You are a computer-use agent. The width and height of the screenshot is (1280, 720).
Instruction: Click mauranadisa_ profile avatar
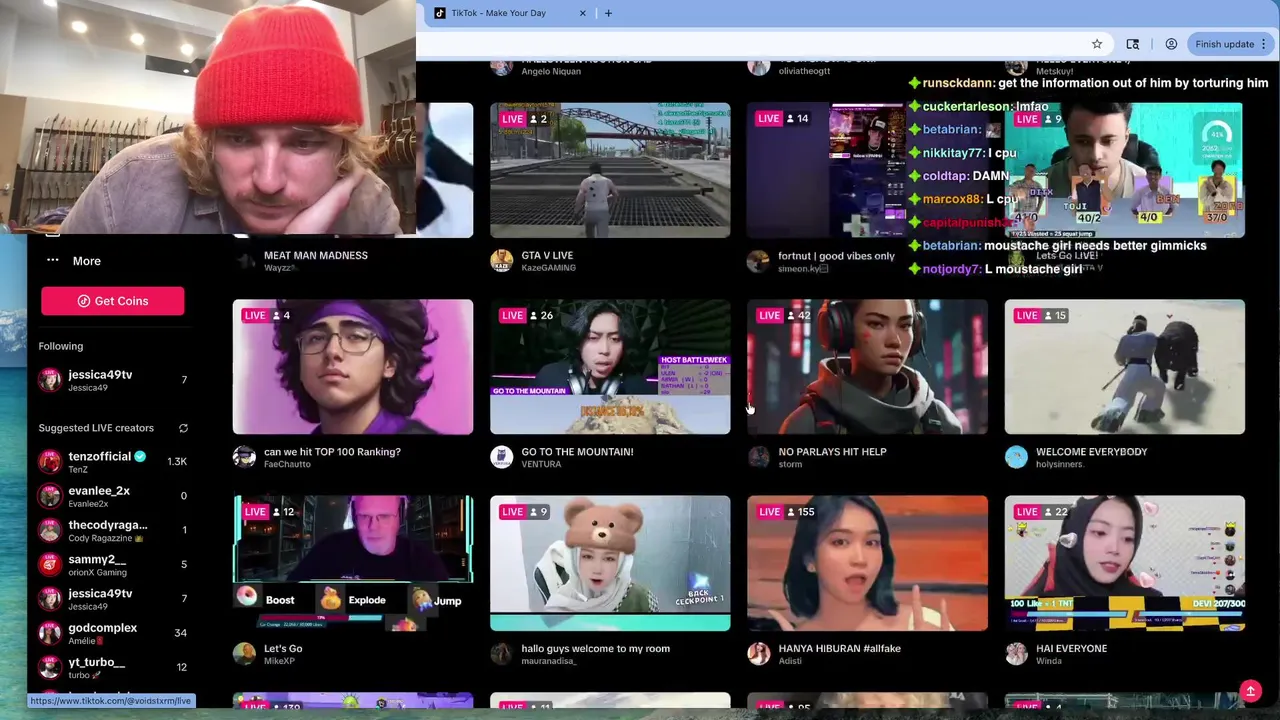(502, 654)
